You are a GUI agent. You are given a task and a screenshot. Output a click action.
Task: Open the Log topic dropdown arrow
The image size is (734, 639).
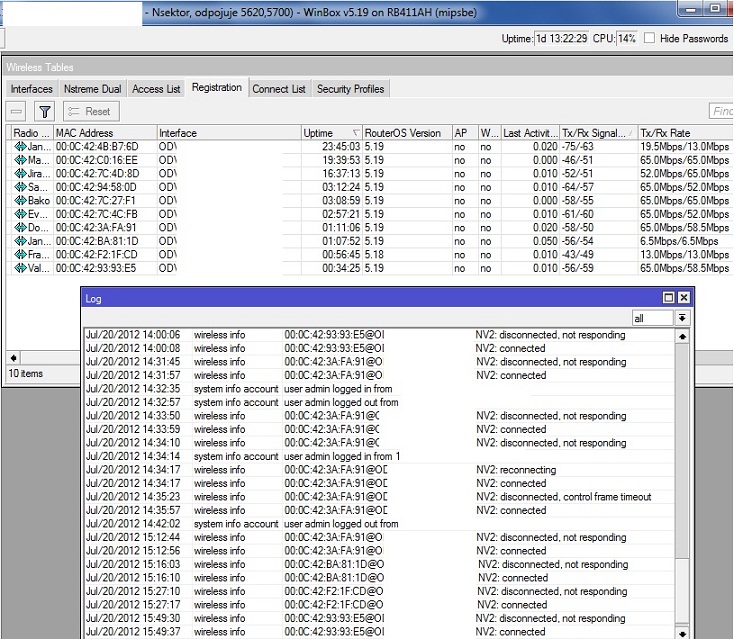[x=682, y=318]
